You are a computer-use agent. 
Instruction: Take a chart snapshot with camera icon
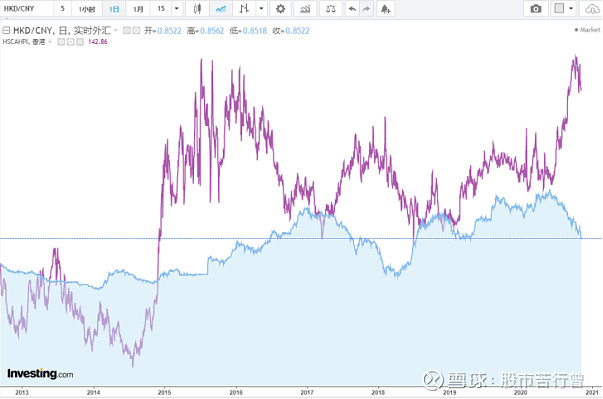coord(536,8)
